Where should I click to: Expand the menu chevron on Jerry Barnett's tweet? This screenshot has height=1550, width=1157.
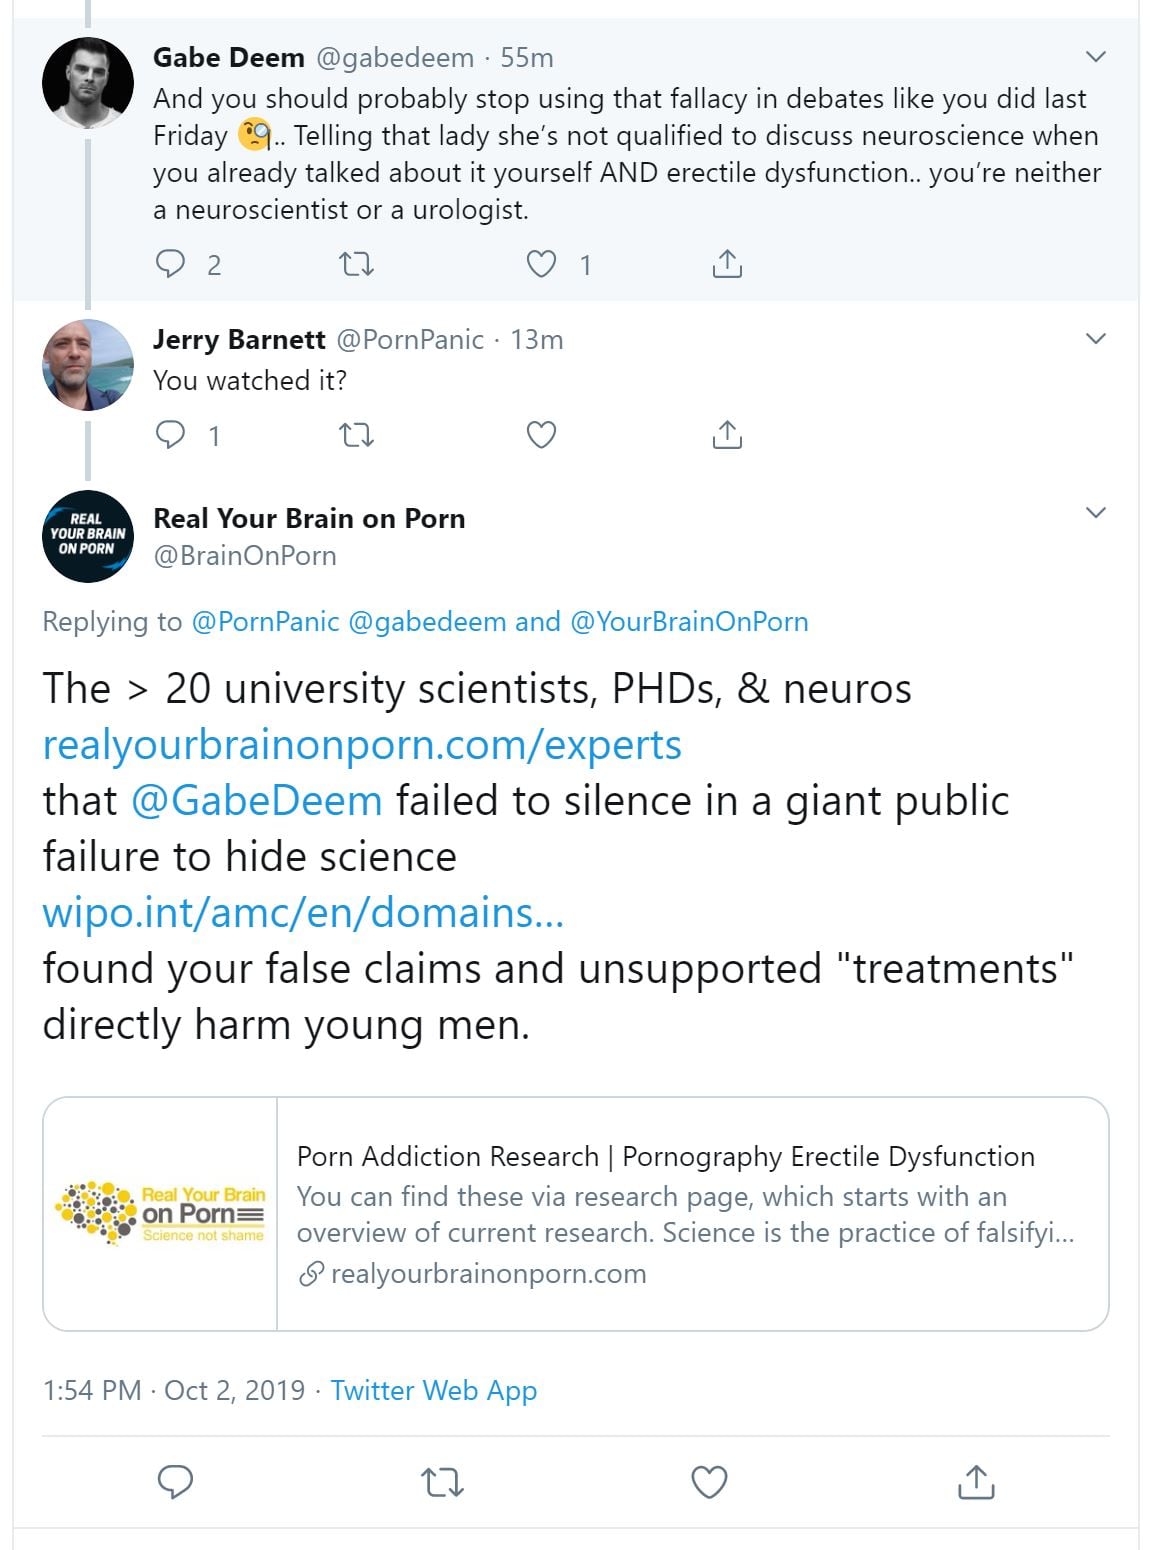click(1096, 339)
